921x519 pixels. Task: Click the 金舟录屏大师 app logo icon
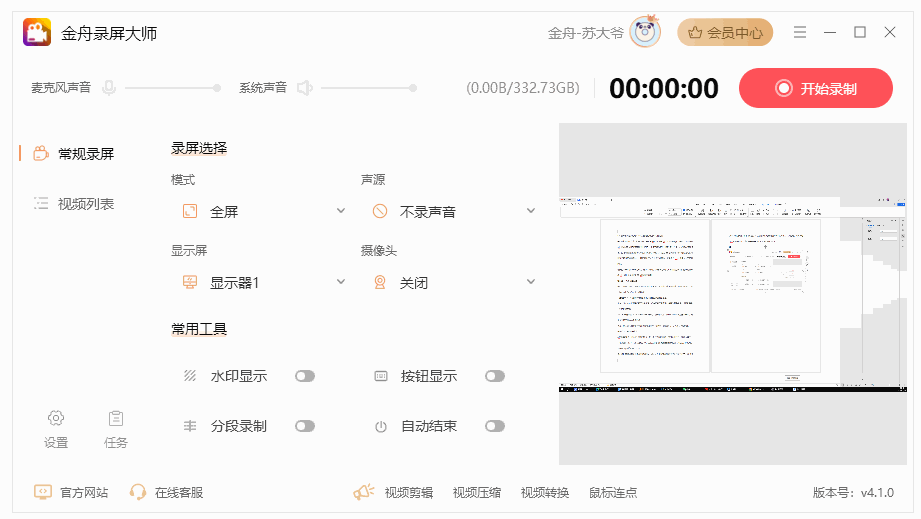[37, 32]
